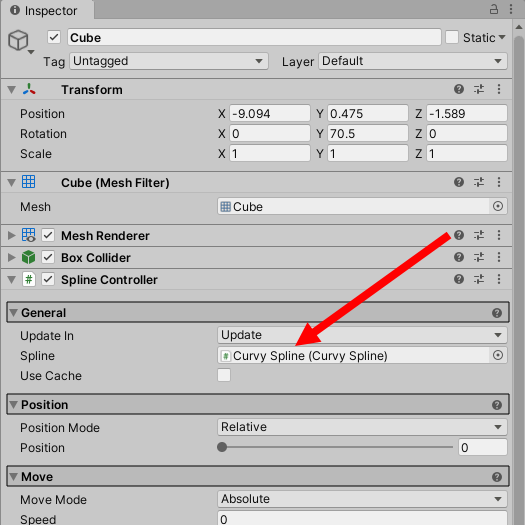Collapse the Move section
The image size is (525, 525).
coord(13,477)
